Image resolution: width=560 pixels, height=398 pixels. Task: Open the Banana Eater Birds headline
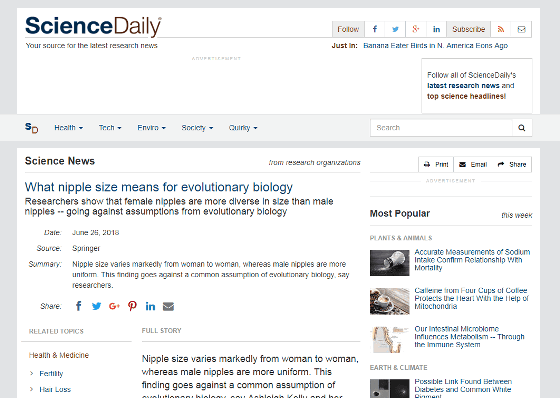[x=435, y=46]
